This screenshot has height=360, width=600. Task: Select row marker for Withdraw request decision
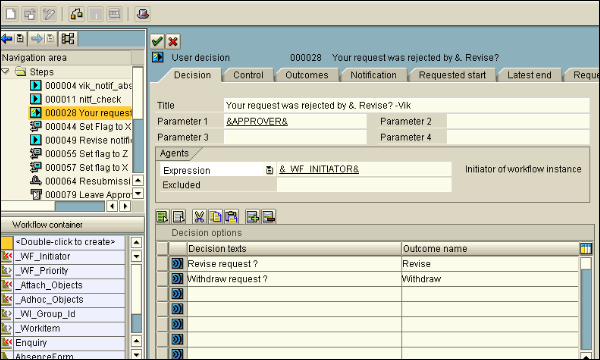pyautogui.click(x=163, y=279)
